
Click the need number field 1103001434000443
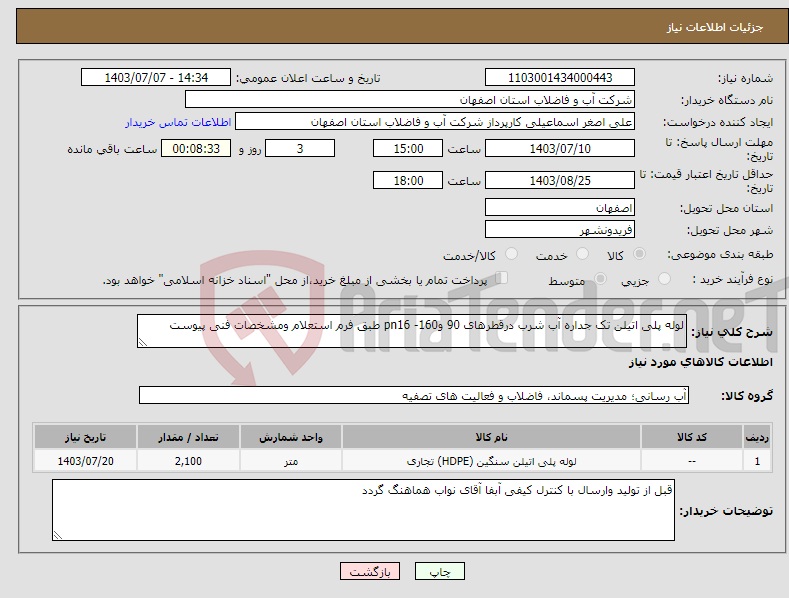pyautogui.click(x=560, y=78)
